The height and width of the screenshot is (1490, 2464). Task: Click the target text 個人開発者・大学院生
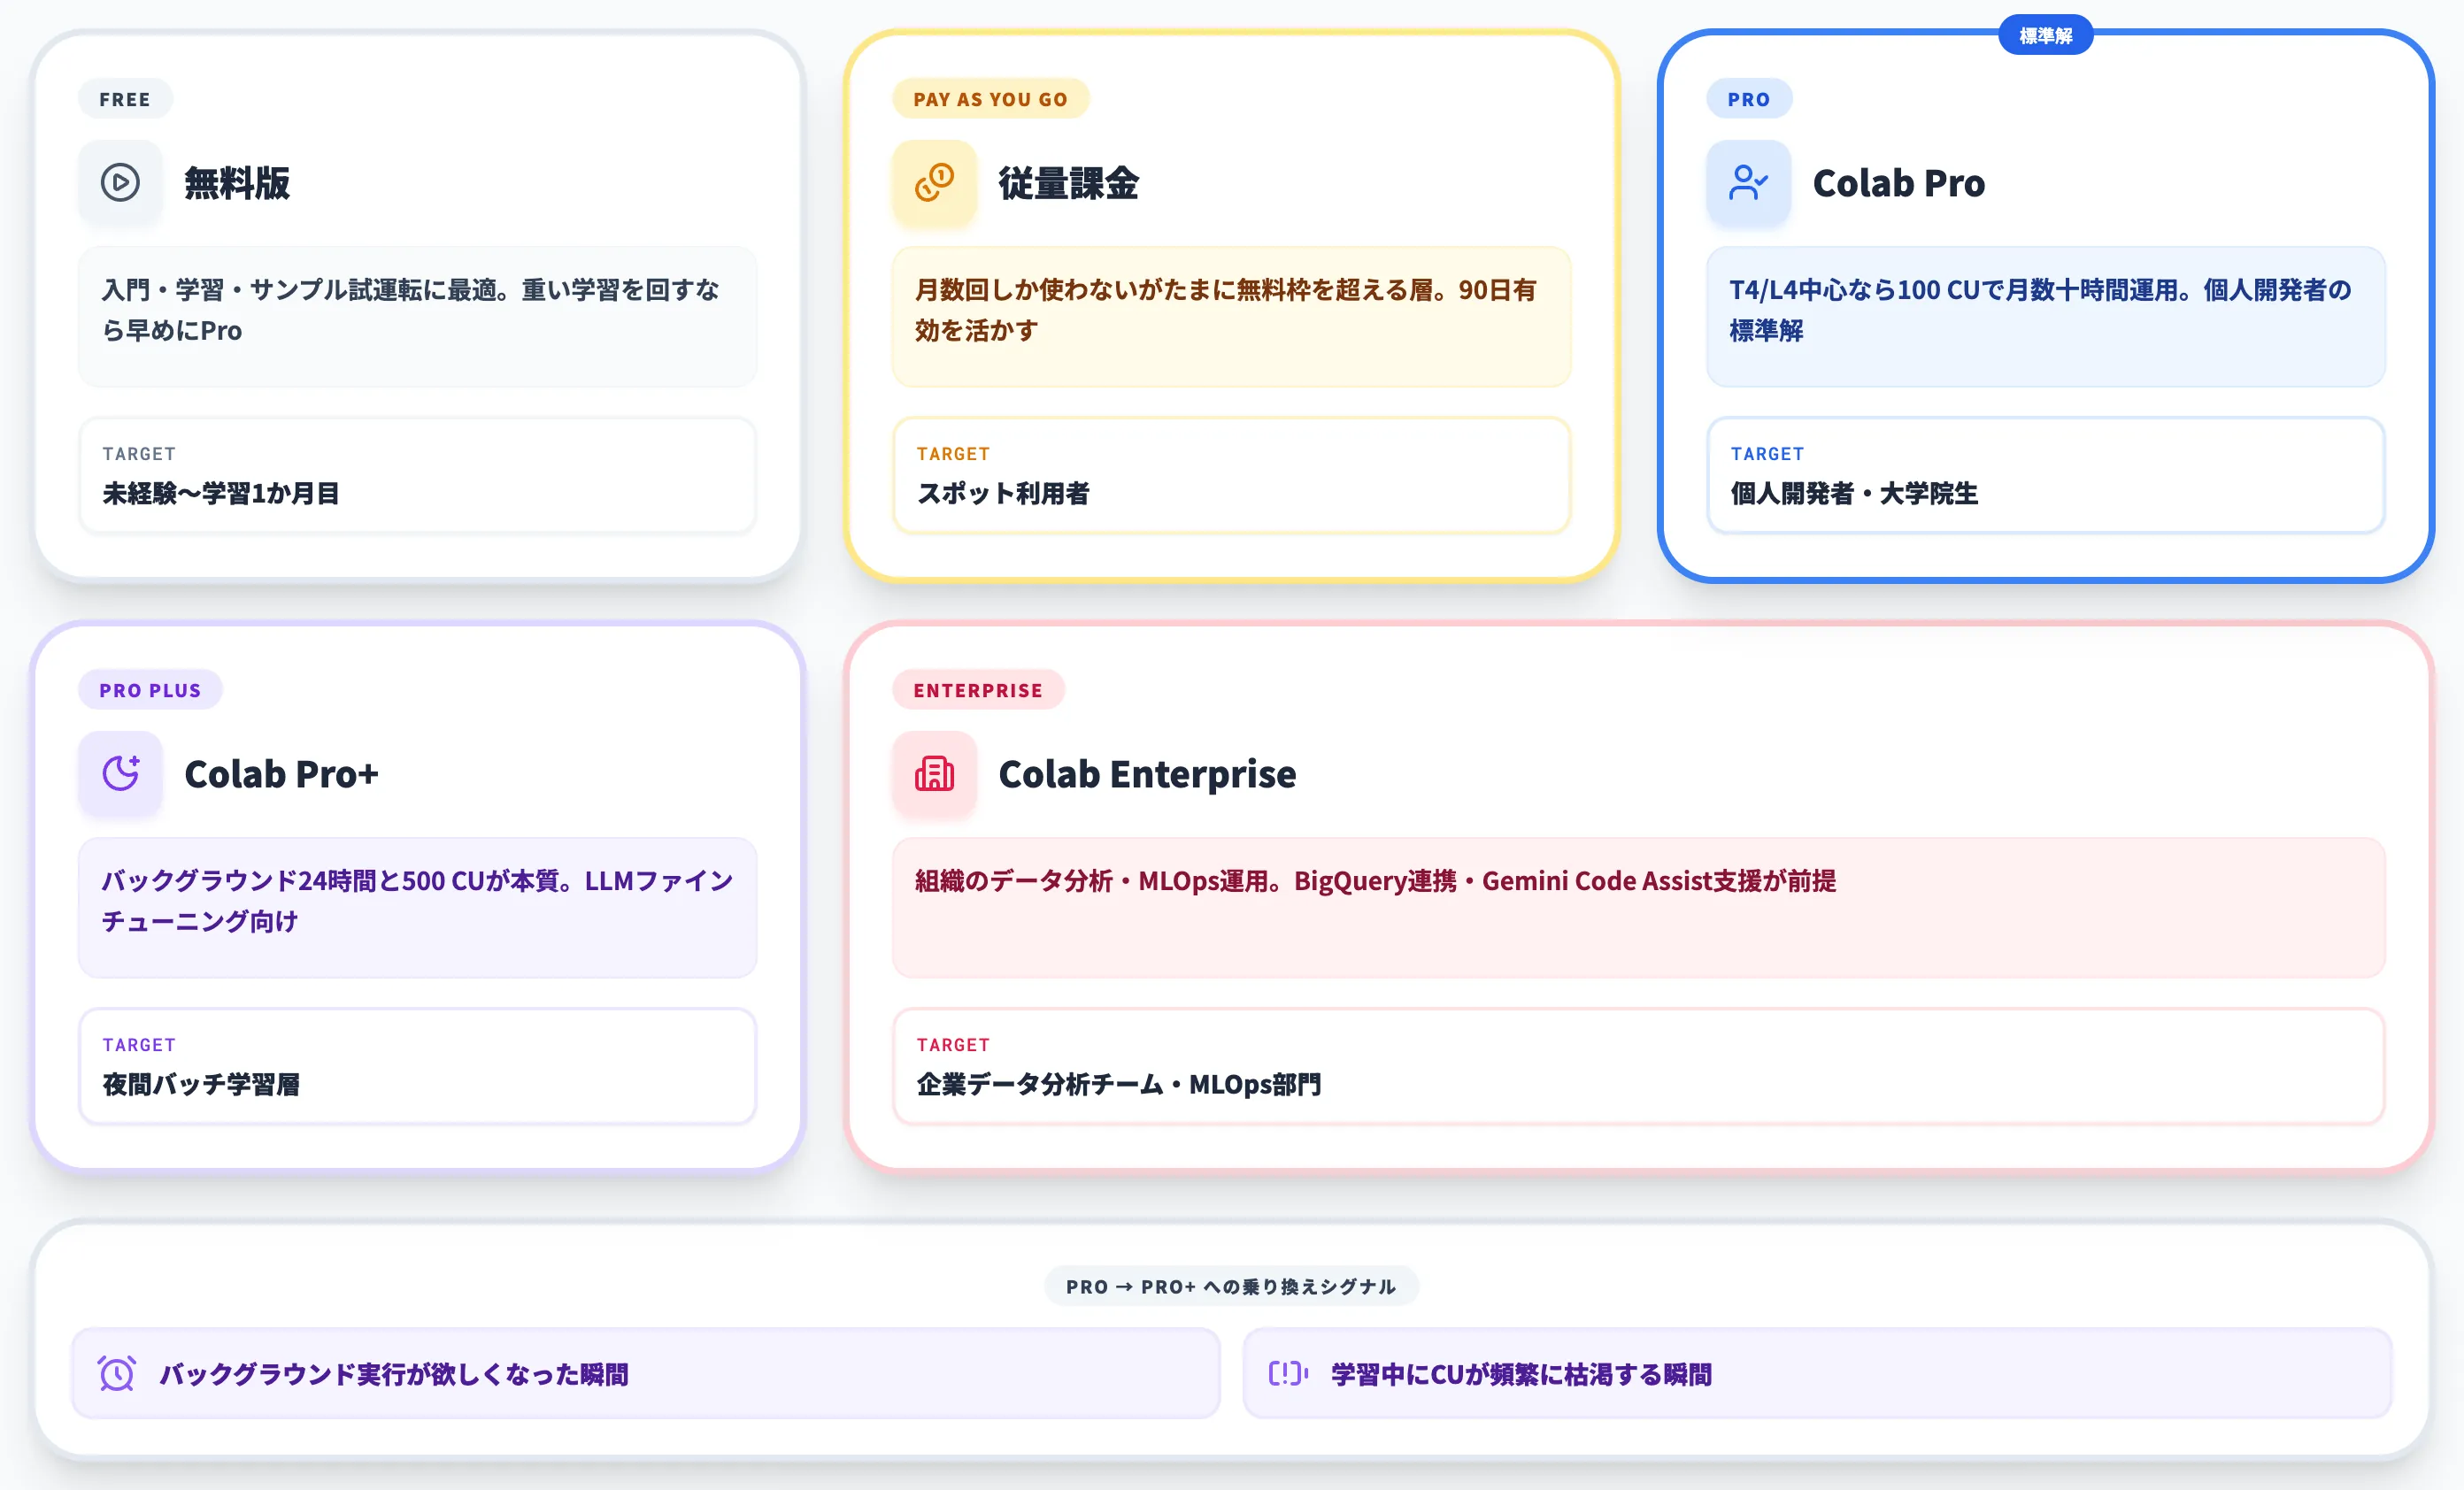coord(1854,493)
